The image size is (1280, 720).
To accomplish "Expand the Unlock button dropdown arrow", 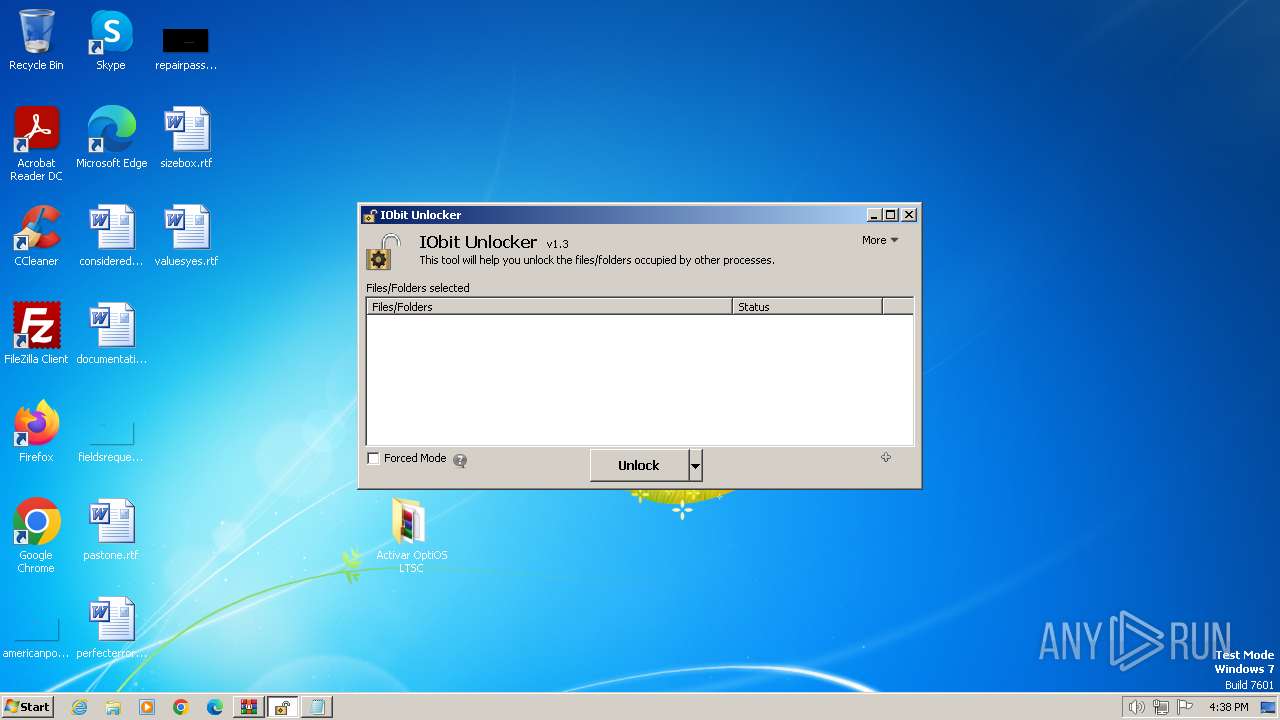I will 696,465.
